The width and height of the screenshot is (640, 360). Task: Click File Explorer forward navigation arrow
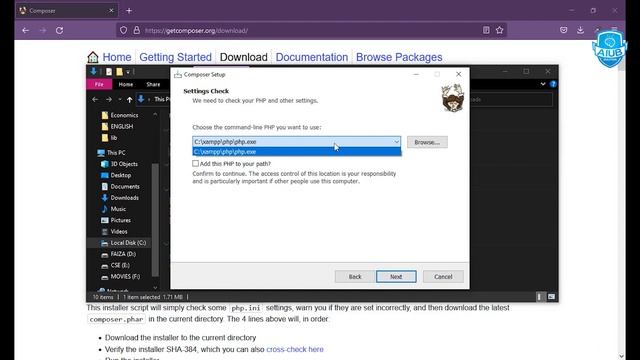pyautogui.click(x=109, y=99)
